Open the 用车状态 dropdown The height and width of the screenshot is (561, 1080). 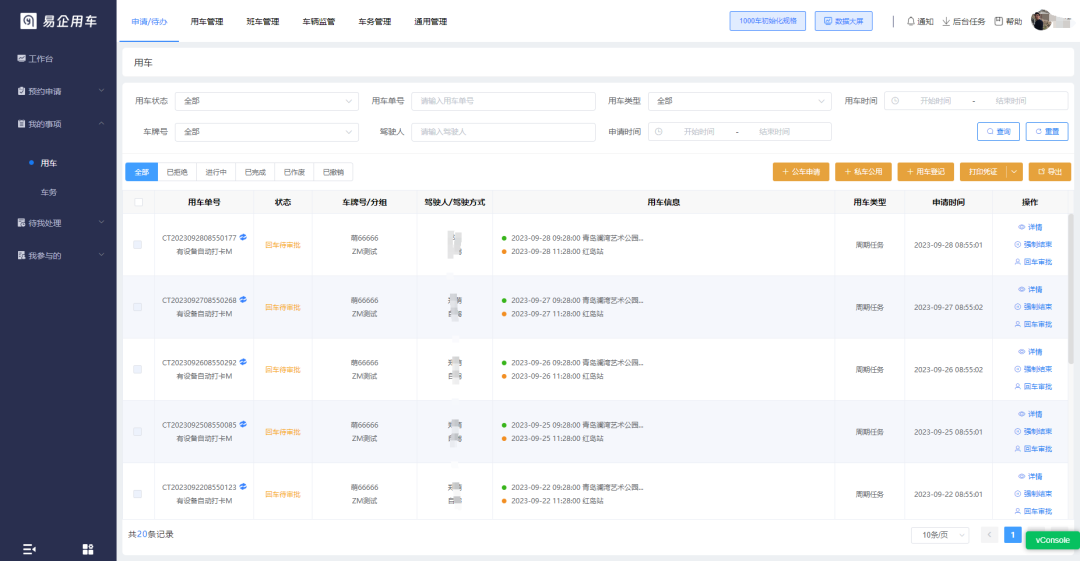coord(266,101)
